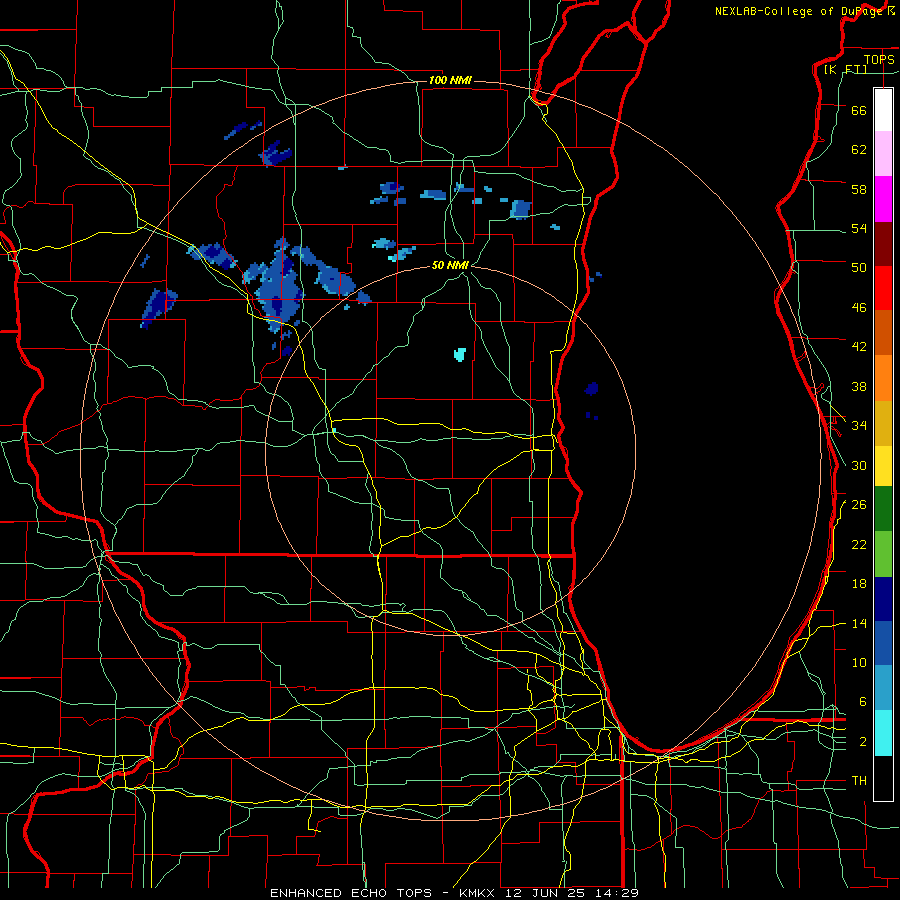
Task: Click the 'TH' threshold legend label
Action: pyautogui.click(x=859, y=781)
